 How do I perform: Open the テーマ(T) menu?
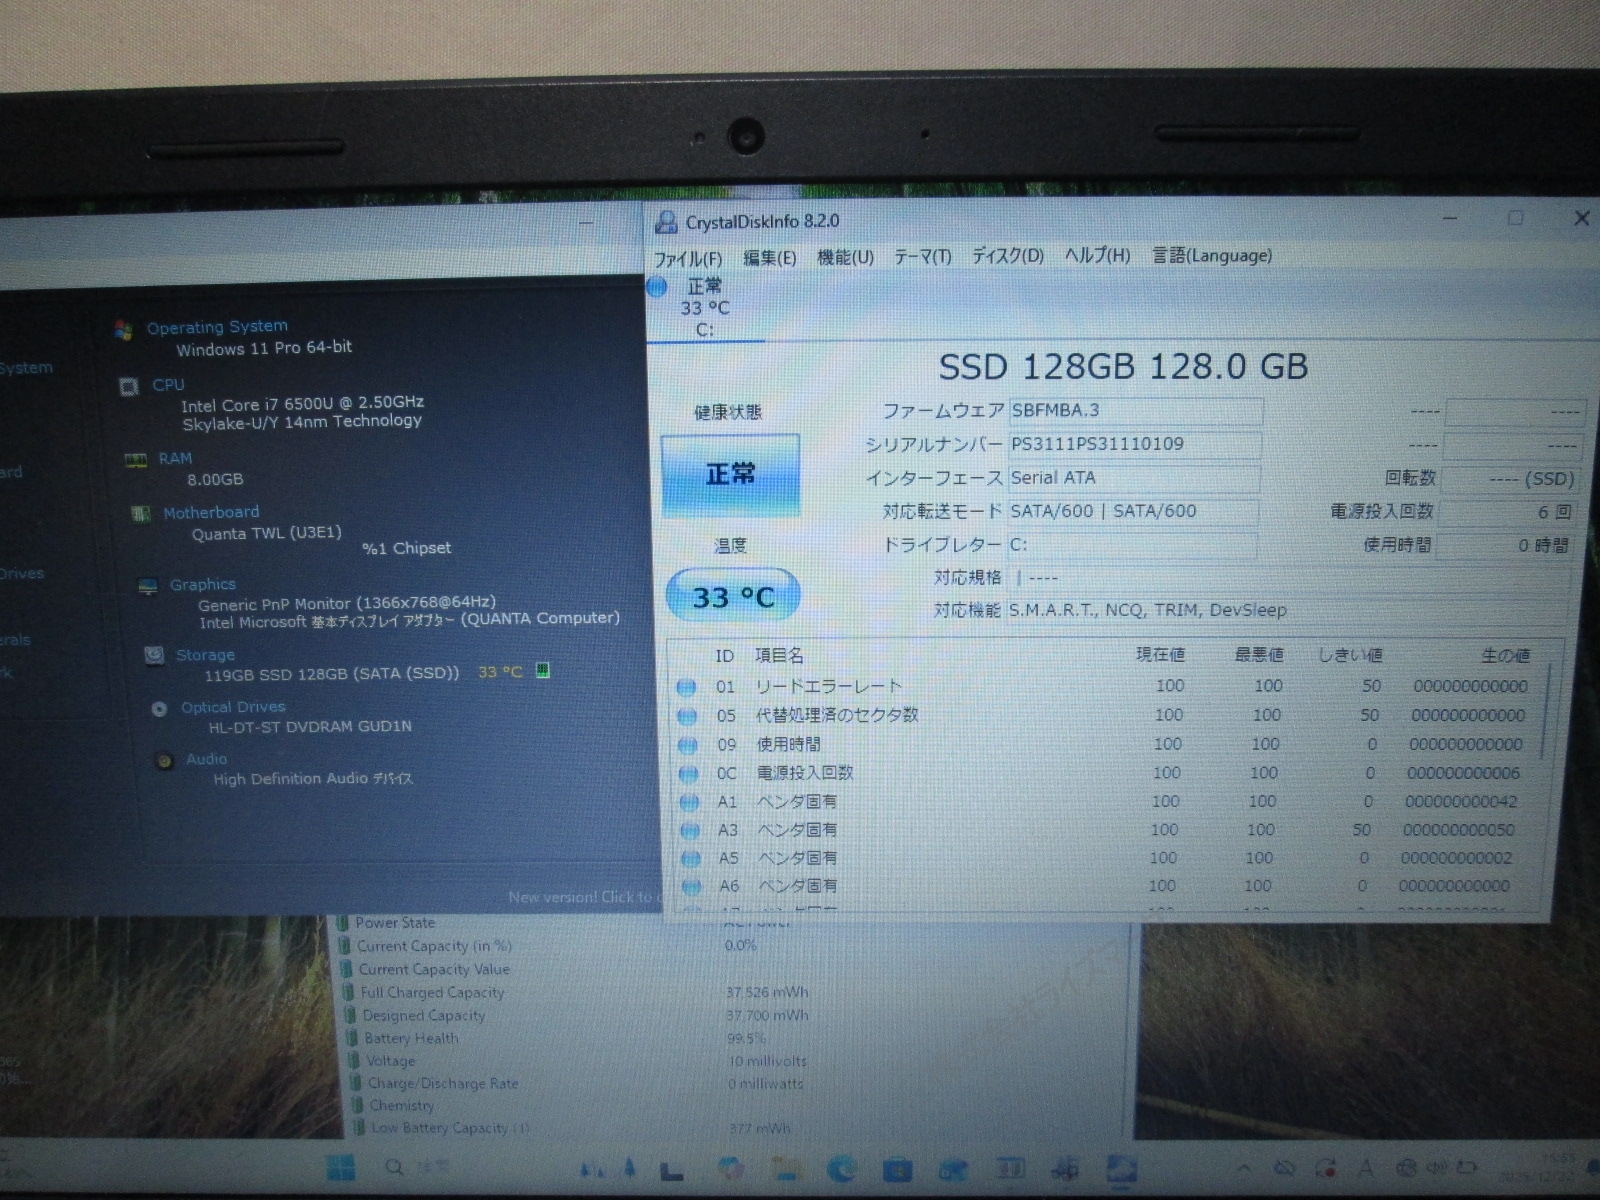coord(922,257)
